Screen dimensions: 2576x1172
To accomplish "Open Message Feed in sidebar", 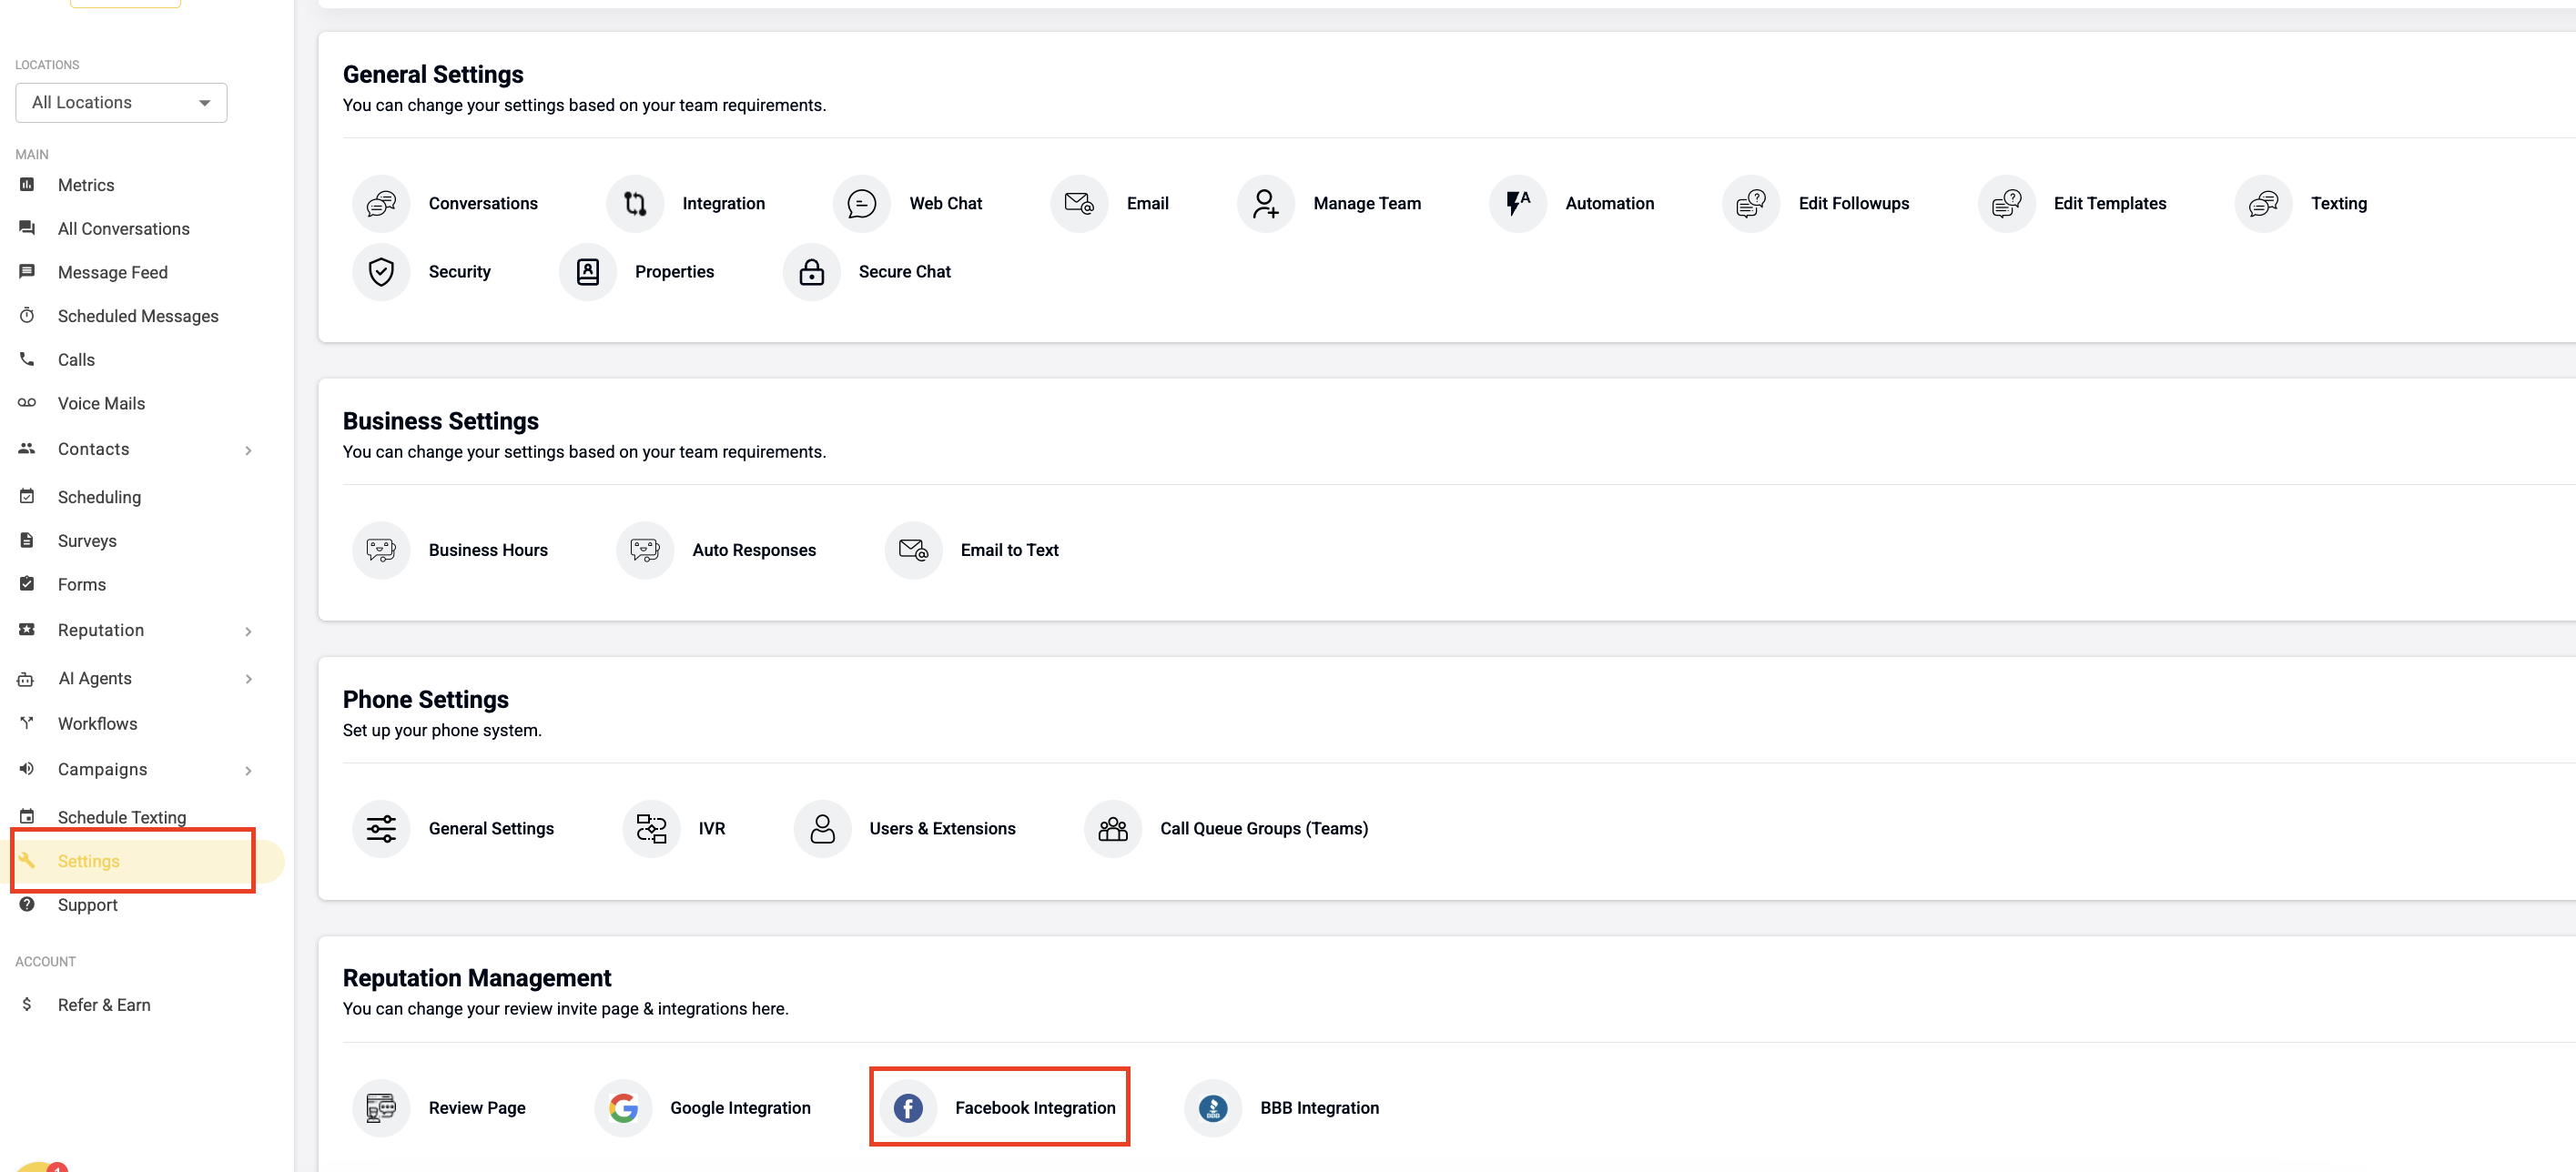I will tap(113, 273).
